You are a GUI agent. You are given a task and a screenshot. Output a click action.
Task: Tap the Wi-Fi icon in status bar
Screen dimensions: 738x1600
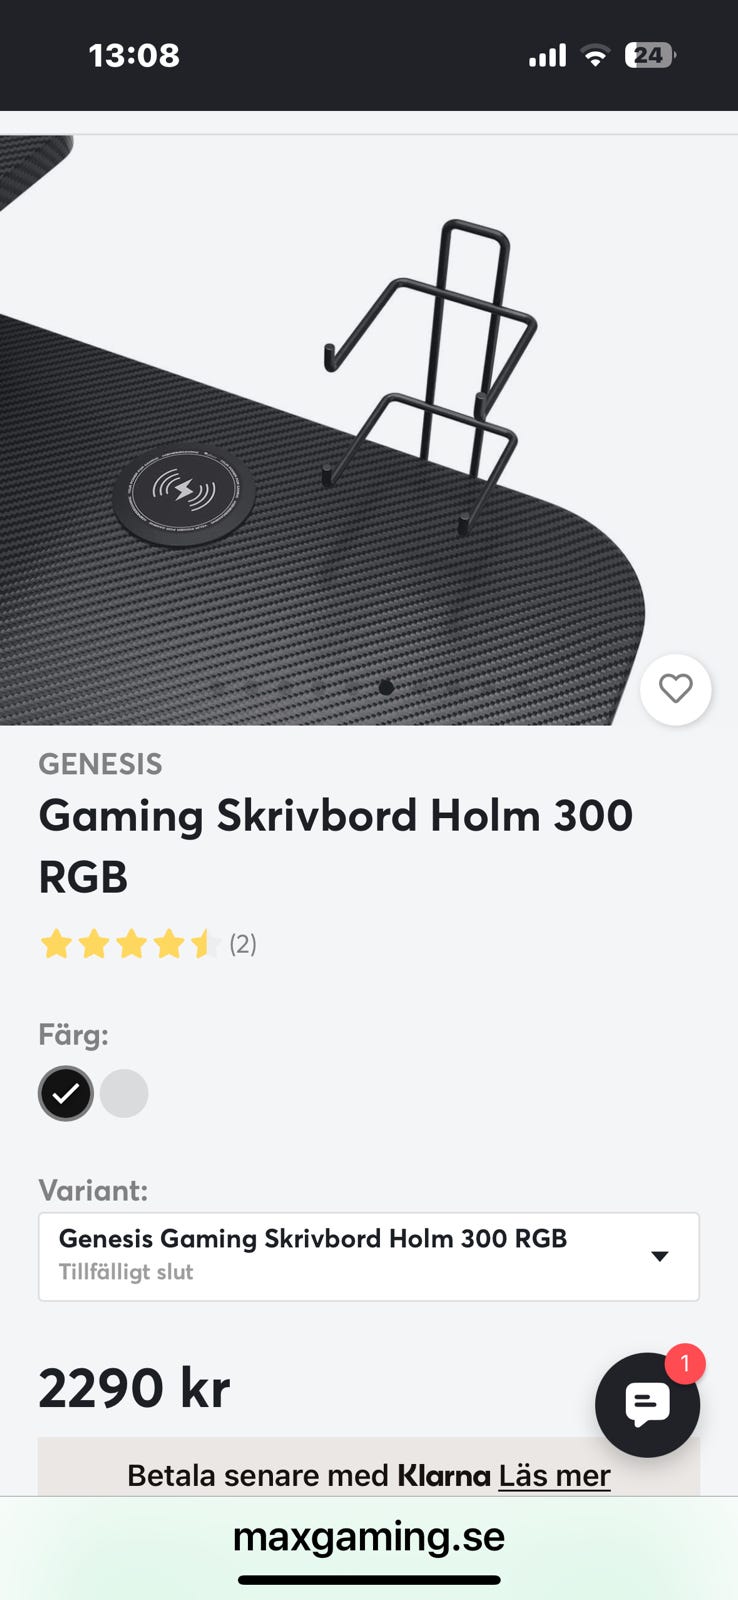[x=595, y=55]
